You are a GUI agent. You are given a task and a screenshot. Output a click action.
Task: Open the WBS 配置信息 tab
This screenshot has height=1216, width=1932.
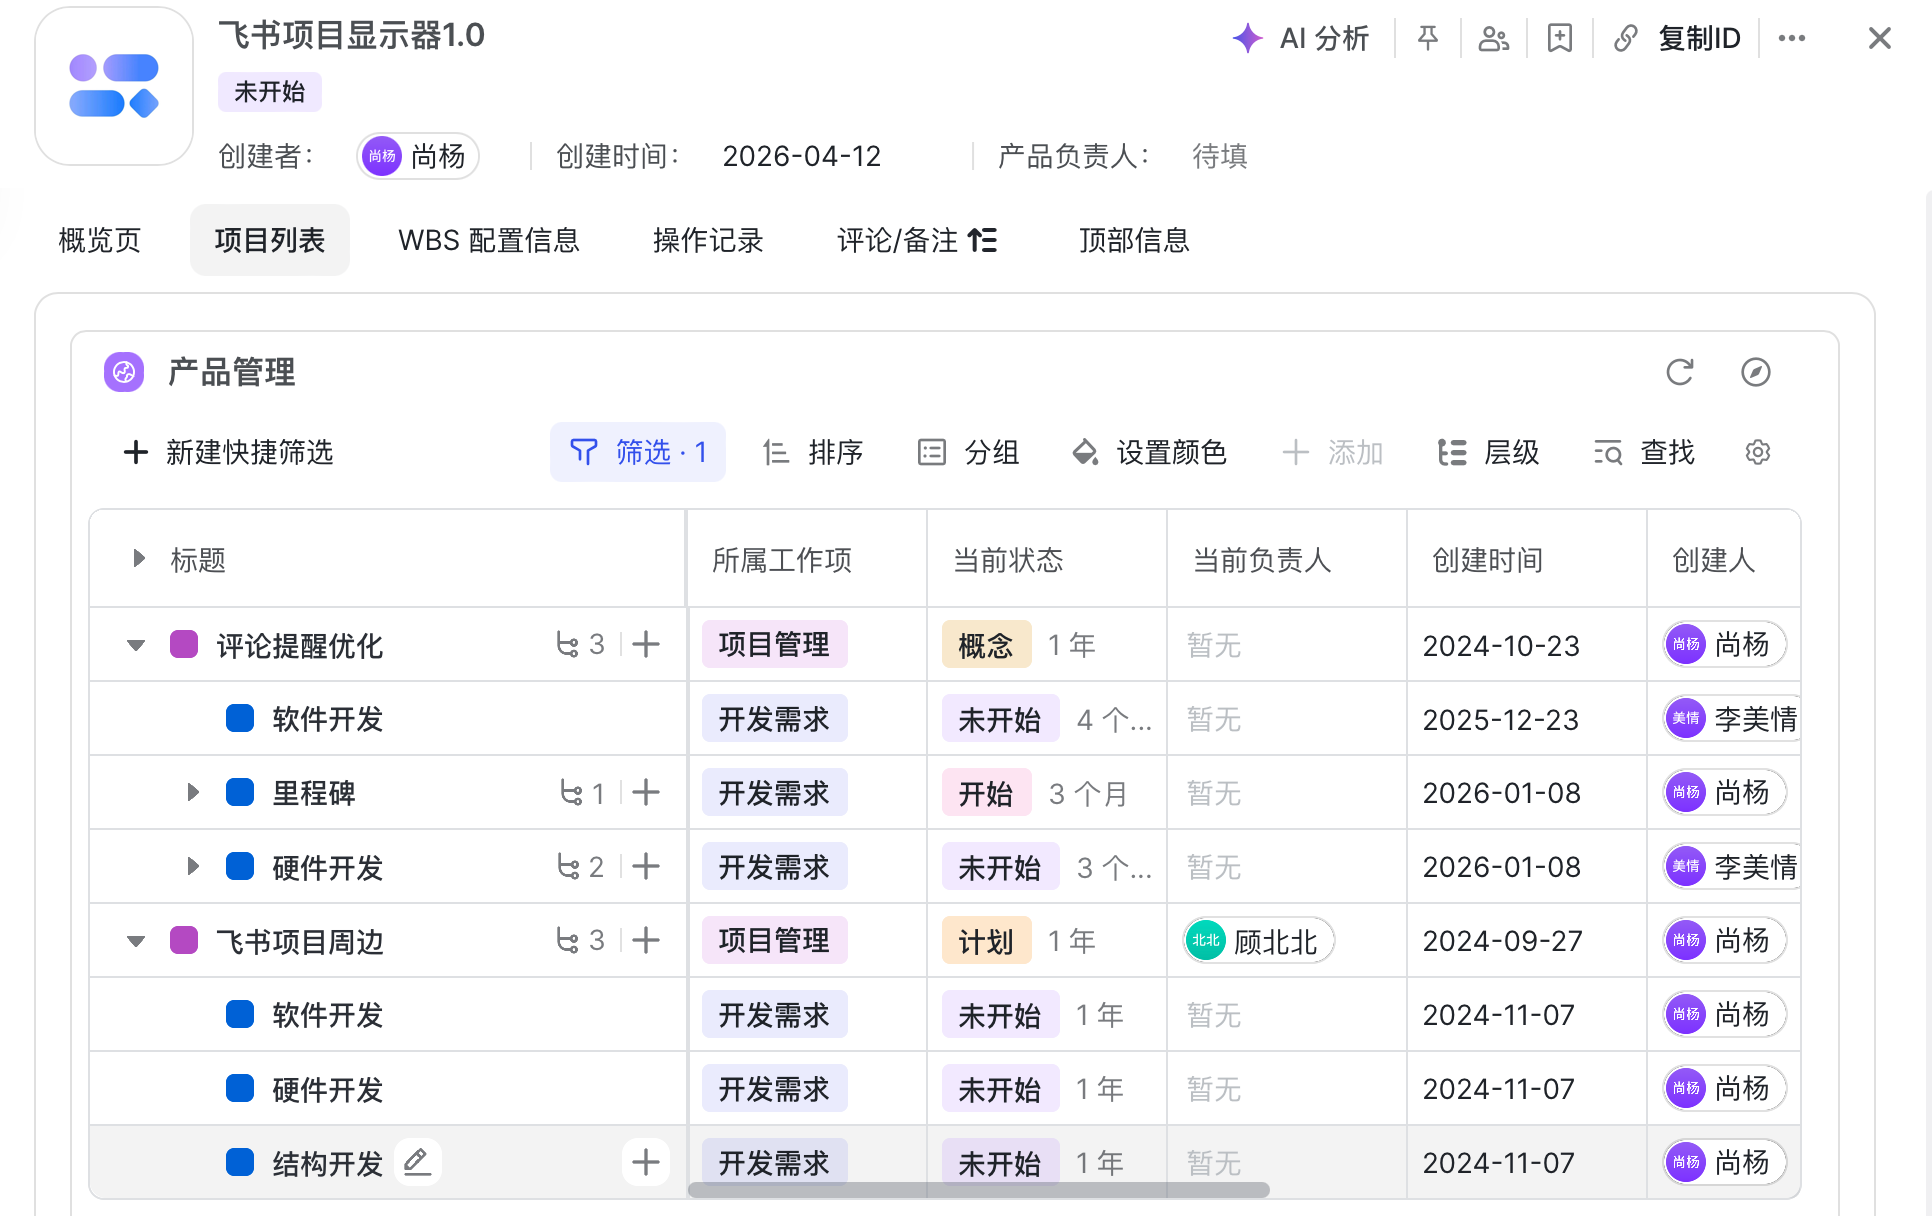pyautogui.click(x=489, y=240)
